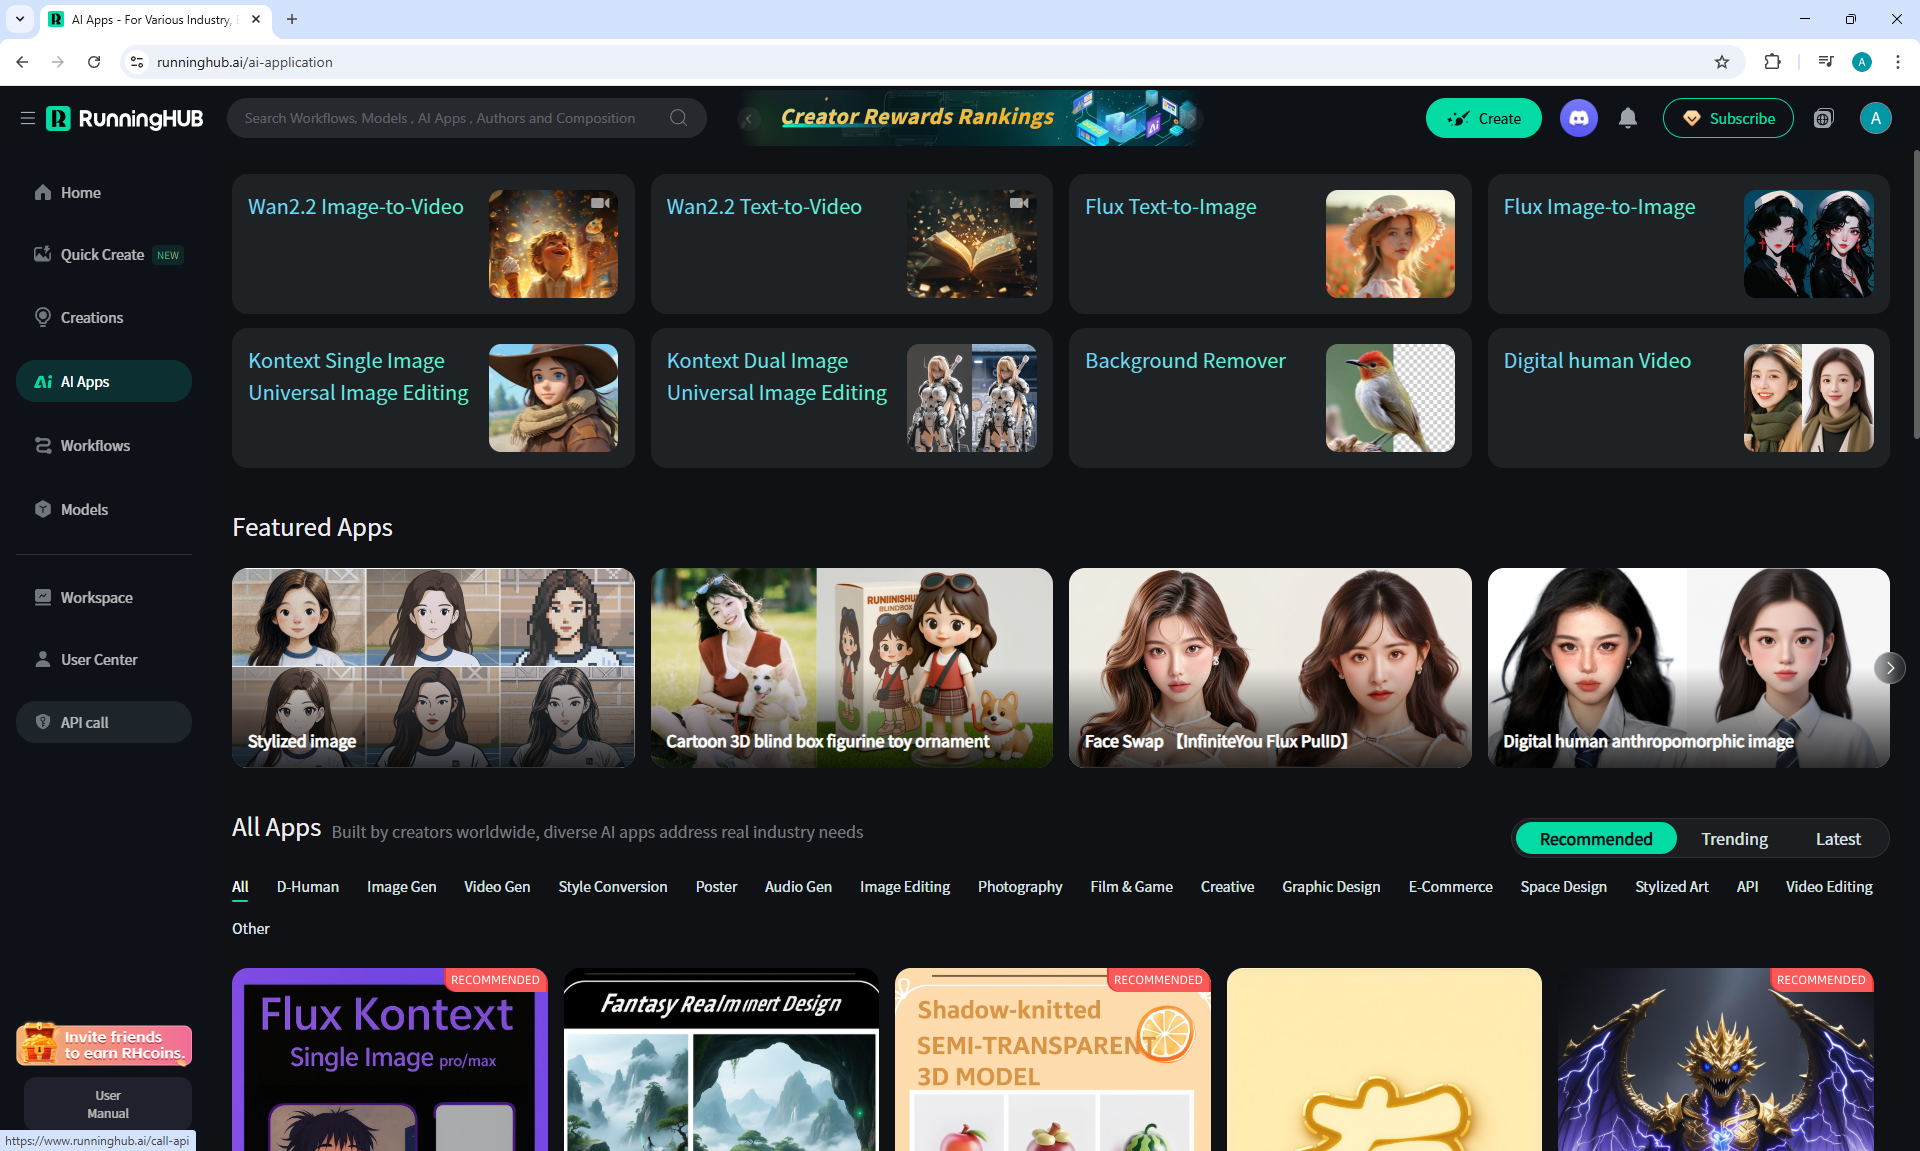This screenshot has width=1920, height=1151.
Task: Open the browser extensions puzzle icon
Action: coord(1772,62)
